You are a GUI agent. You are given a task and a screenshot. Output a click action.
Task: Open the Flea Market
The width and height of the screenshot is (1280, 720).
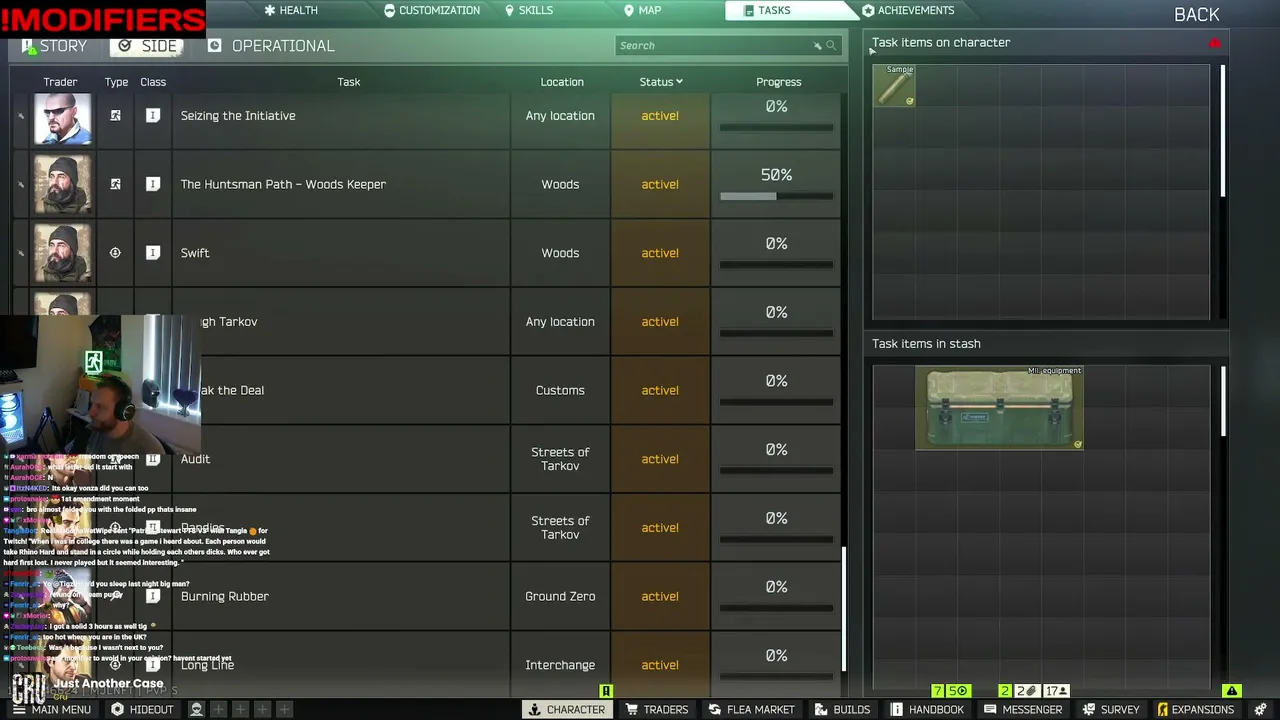(752, 709)
